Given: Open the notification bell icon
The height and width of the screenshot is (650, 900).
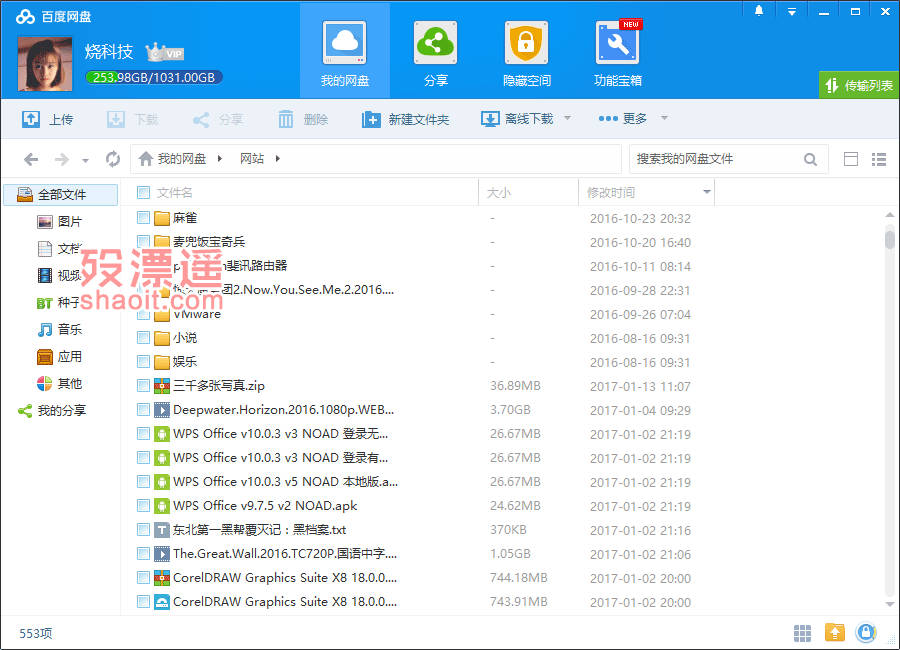Looking at the screenshot, I should click(759, 11).
